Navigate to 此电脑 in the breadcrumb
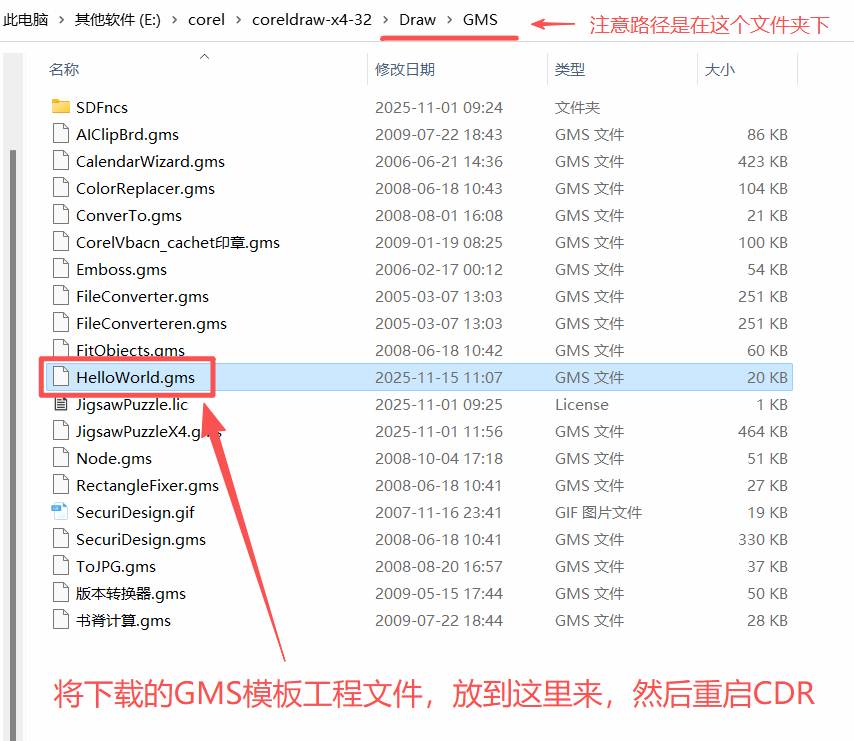The height and width of the screenshot is (741, 854). tap(26, 20)
